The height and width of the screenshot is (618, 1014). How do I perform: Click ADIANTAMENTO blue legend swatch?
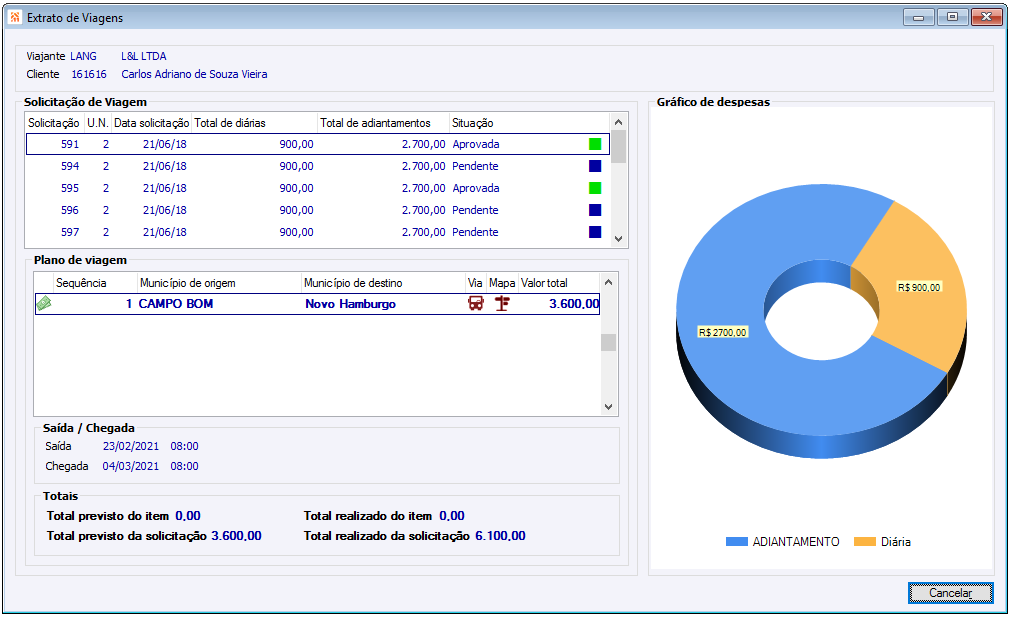tap(736, 542)
